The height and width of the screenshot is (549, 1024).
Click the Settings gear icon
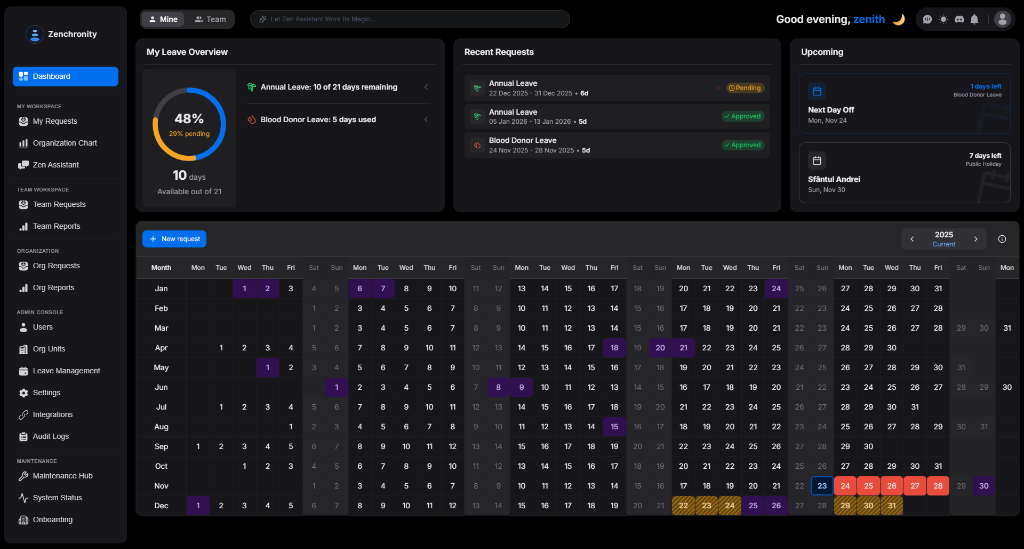(24, 393)
